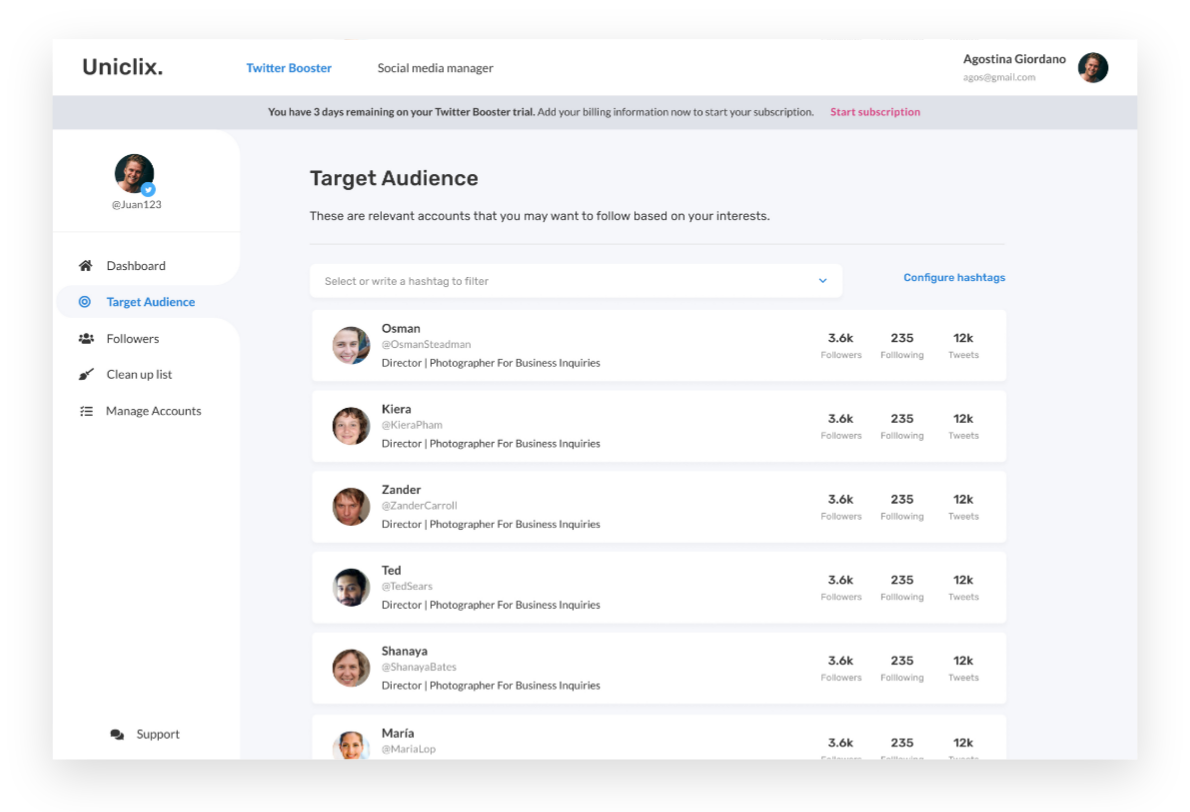Click Zander's profile picture

(351, 507)
